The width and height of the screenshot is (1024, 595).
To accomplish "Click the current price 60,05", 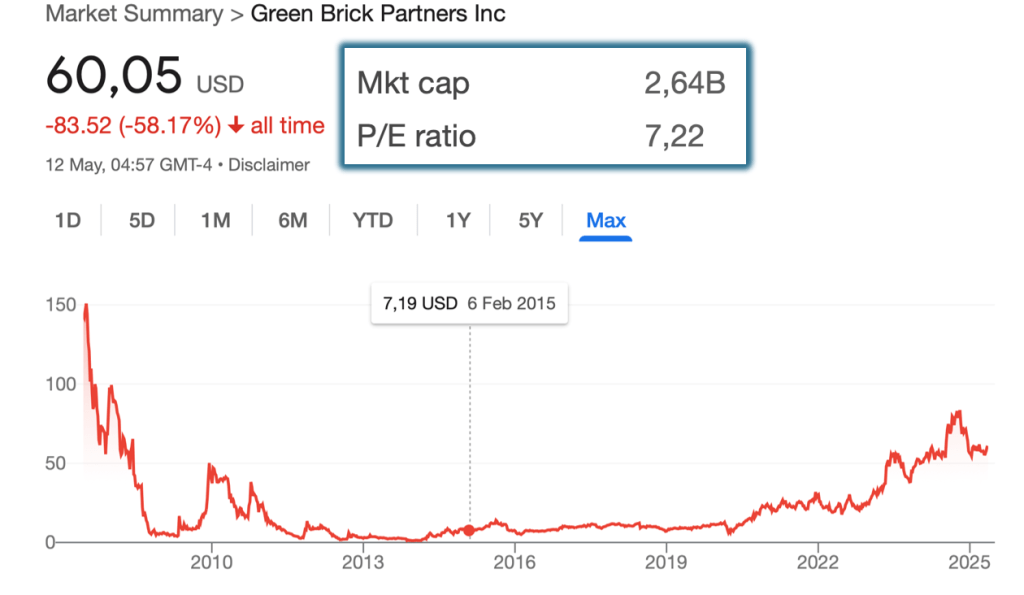I will tap(114, 77).
